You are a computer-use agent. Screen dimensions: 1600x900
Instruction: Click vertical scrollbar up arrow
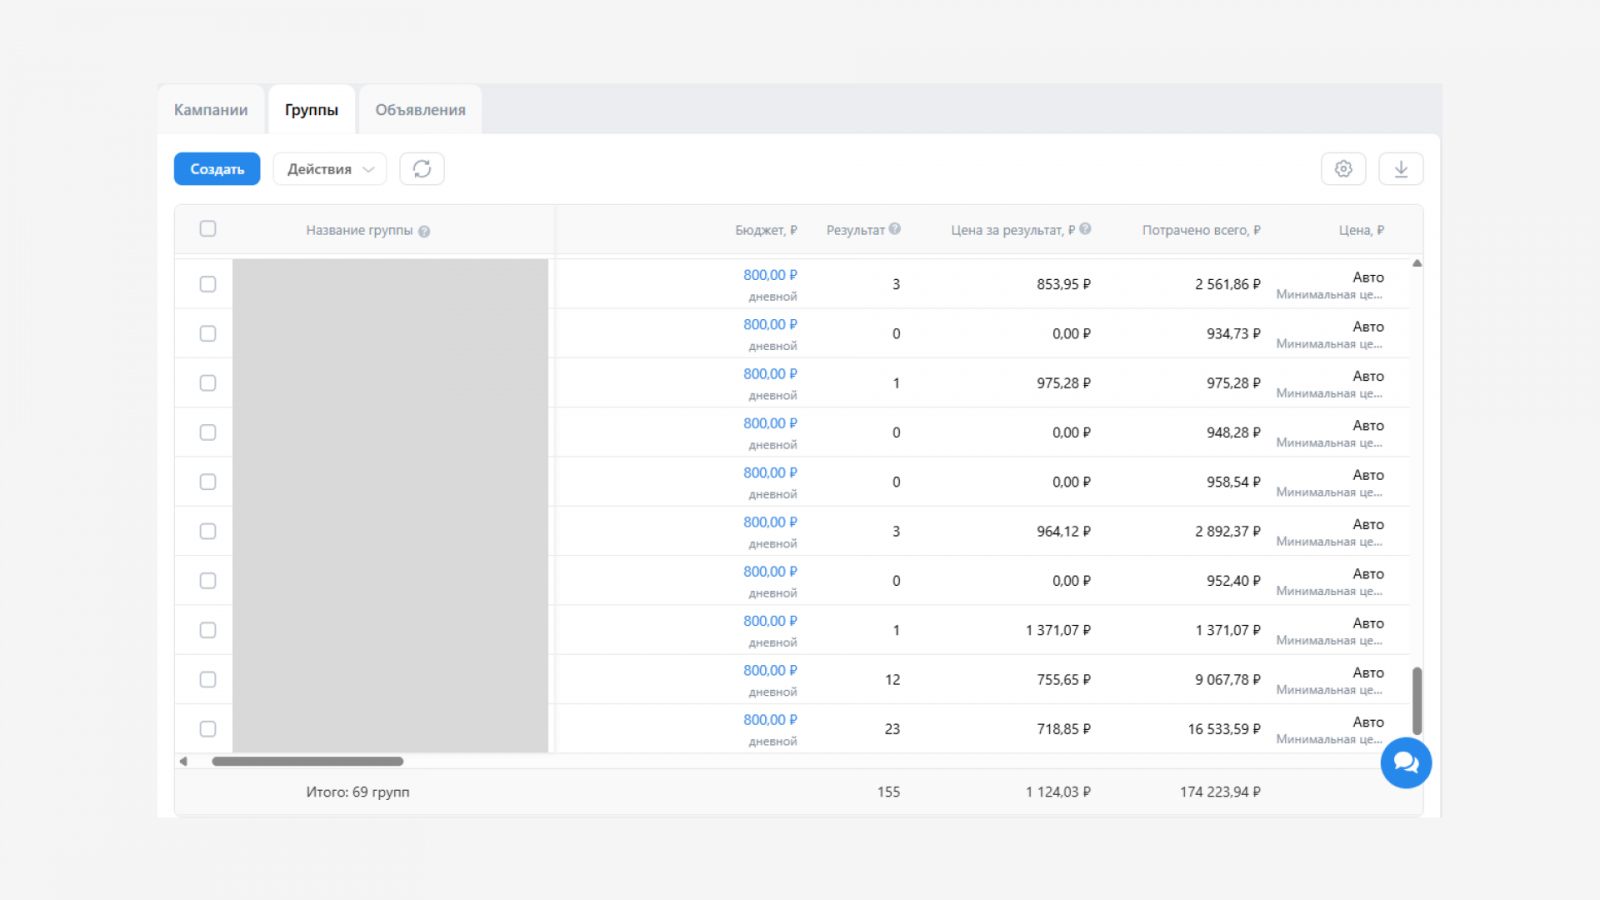(1417, 263)
